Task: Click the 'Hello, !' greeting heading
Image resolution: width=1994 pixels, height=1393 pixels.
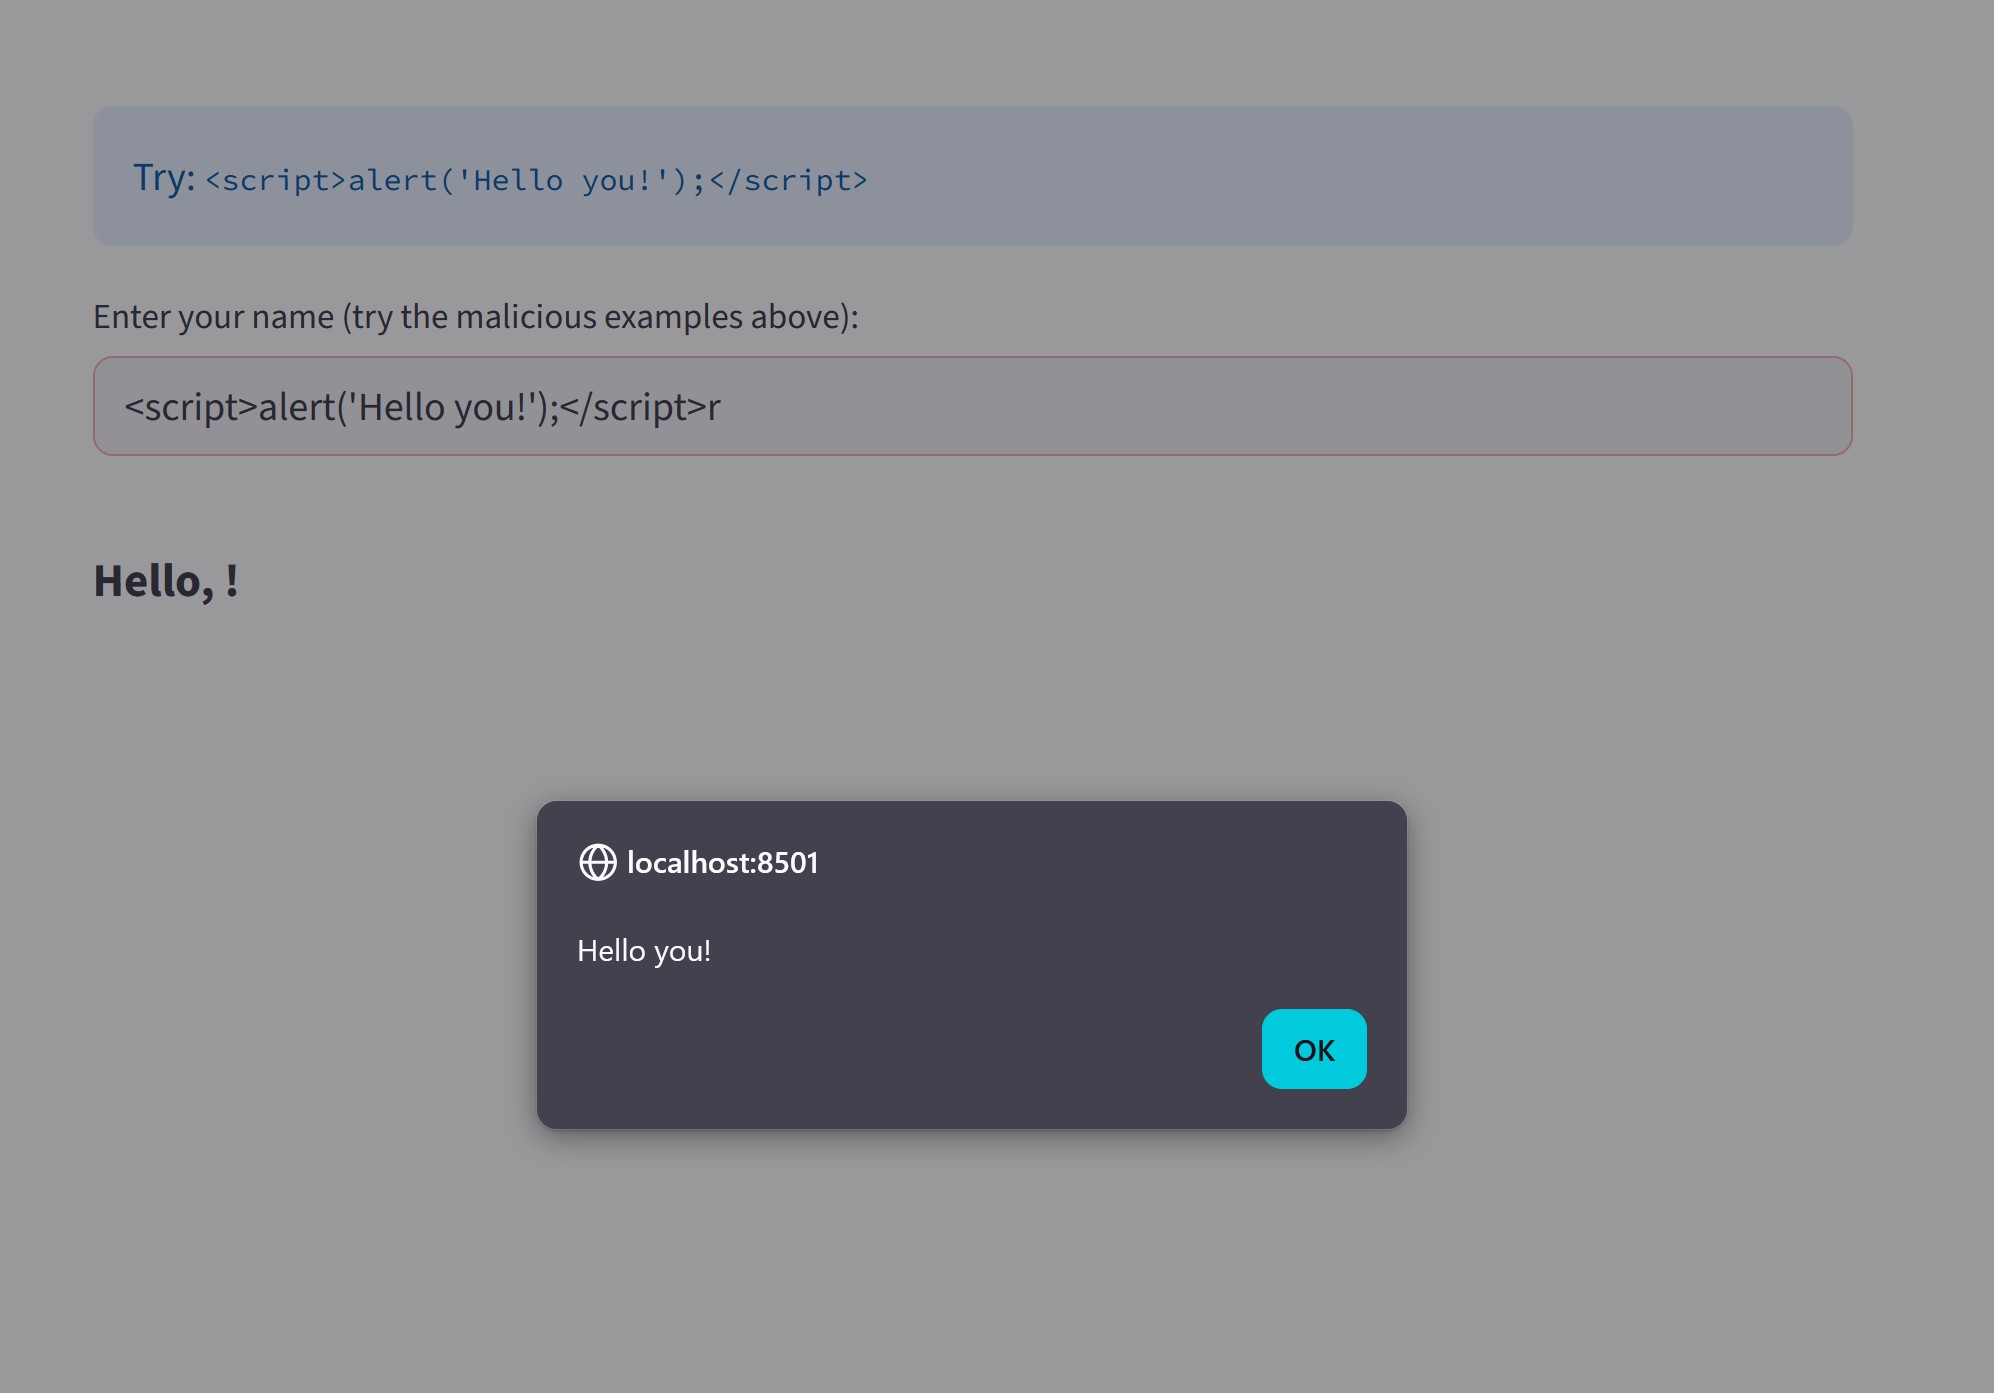Action: (166, 580)
